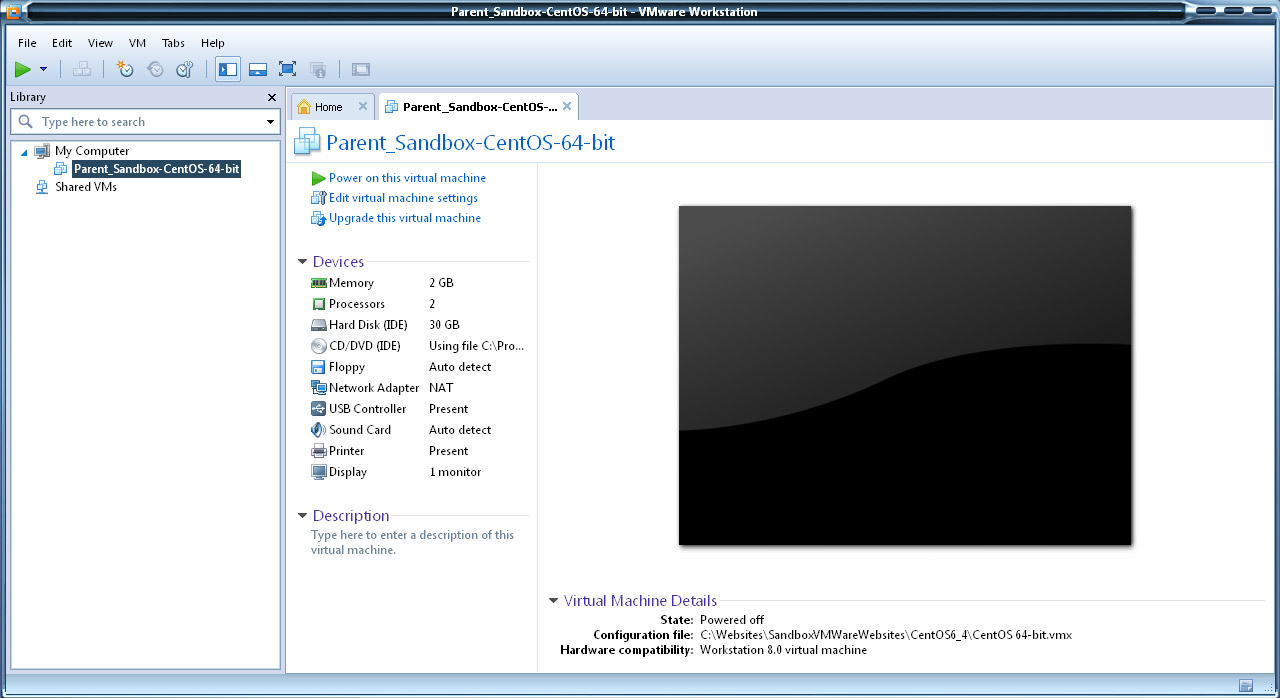Click the Workstation 8.0 virtual machine text
Screen dimensions: 1280x698
(x=783, y=650)
